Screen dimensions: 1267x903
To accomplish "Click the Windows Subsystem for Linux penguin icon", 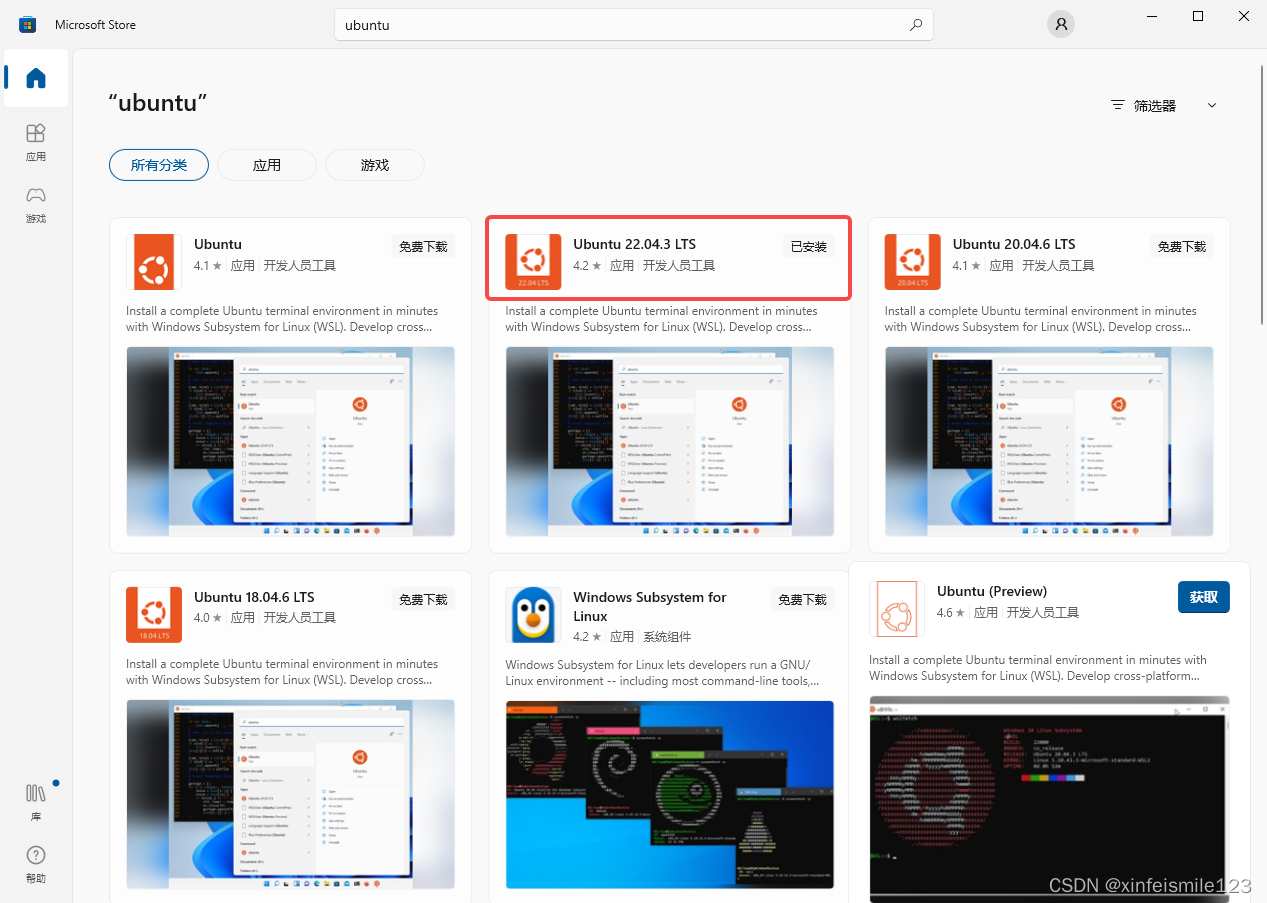I will [x=533, y=615].
